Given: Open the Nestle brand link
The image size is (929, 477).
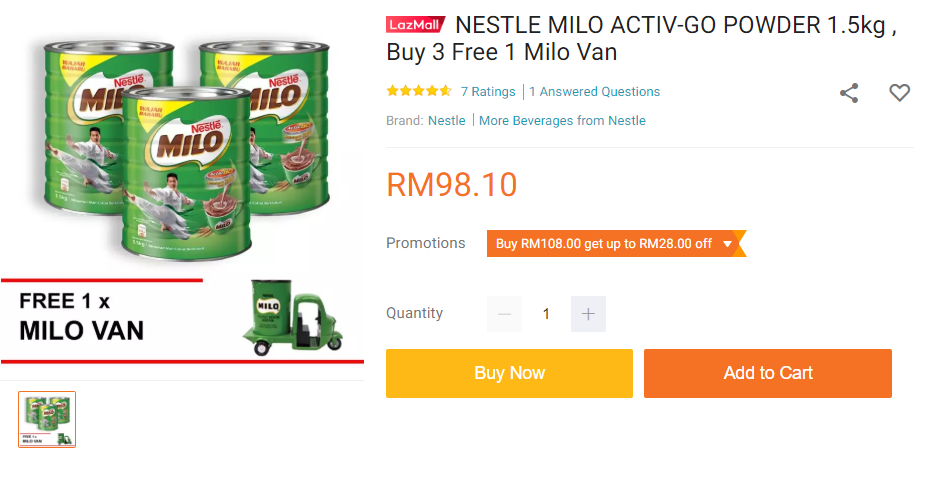Looking at the screenshot, I should pos(447,120).
